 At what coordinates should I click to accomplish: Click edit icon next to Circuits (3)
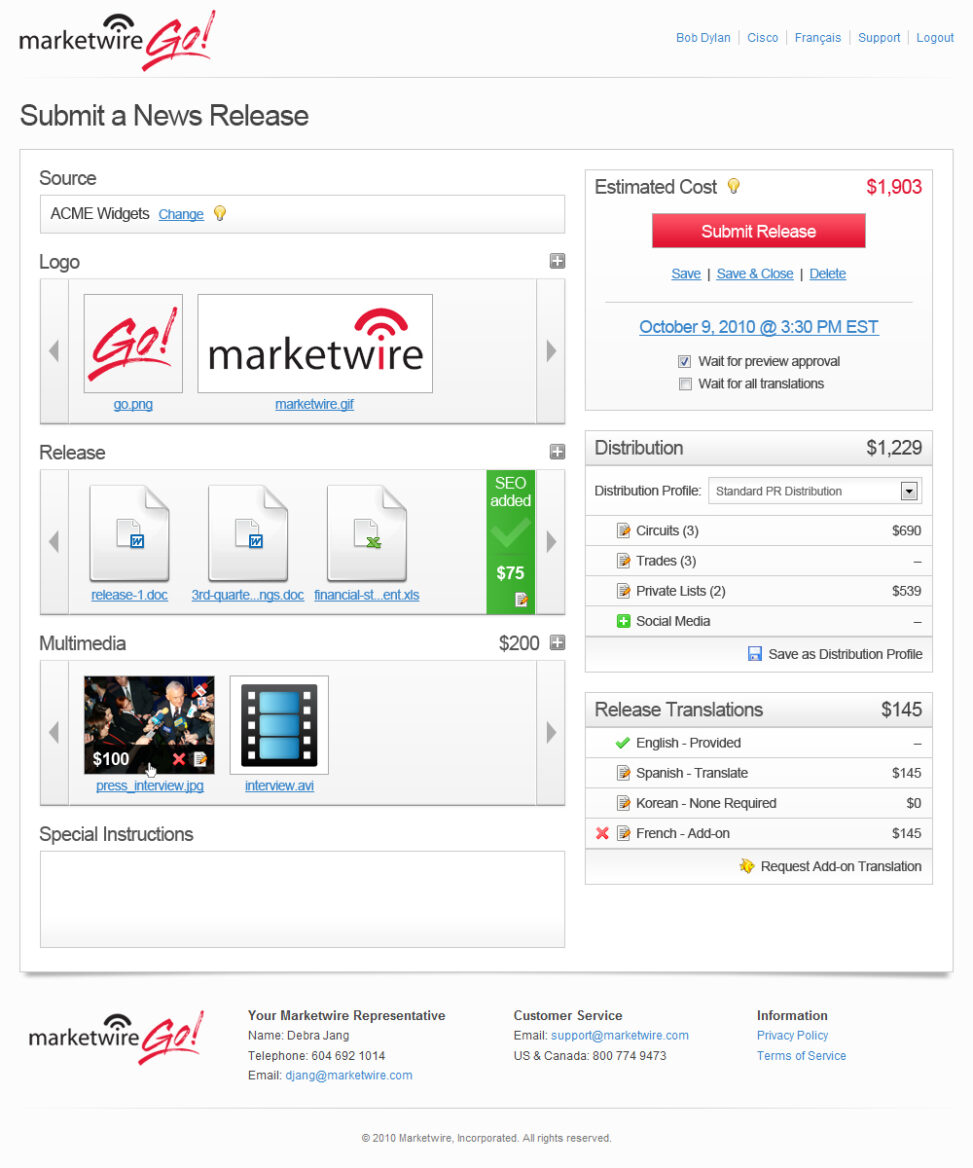pos(624,531)
